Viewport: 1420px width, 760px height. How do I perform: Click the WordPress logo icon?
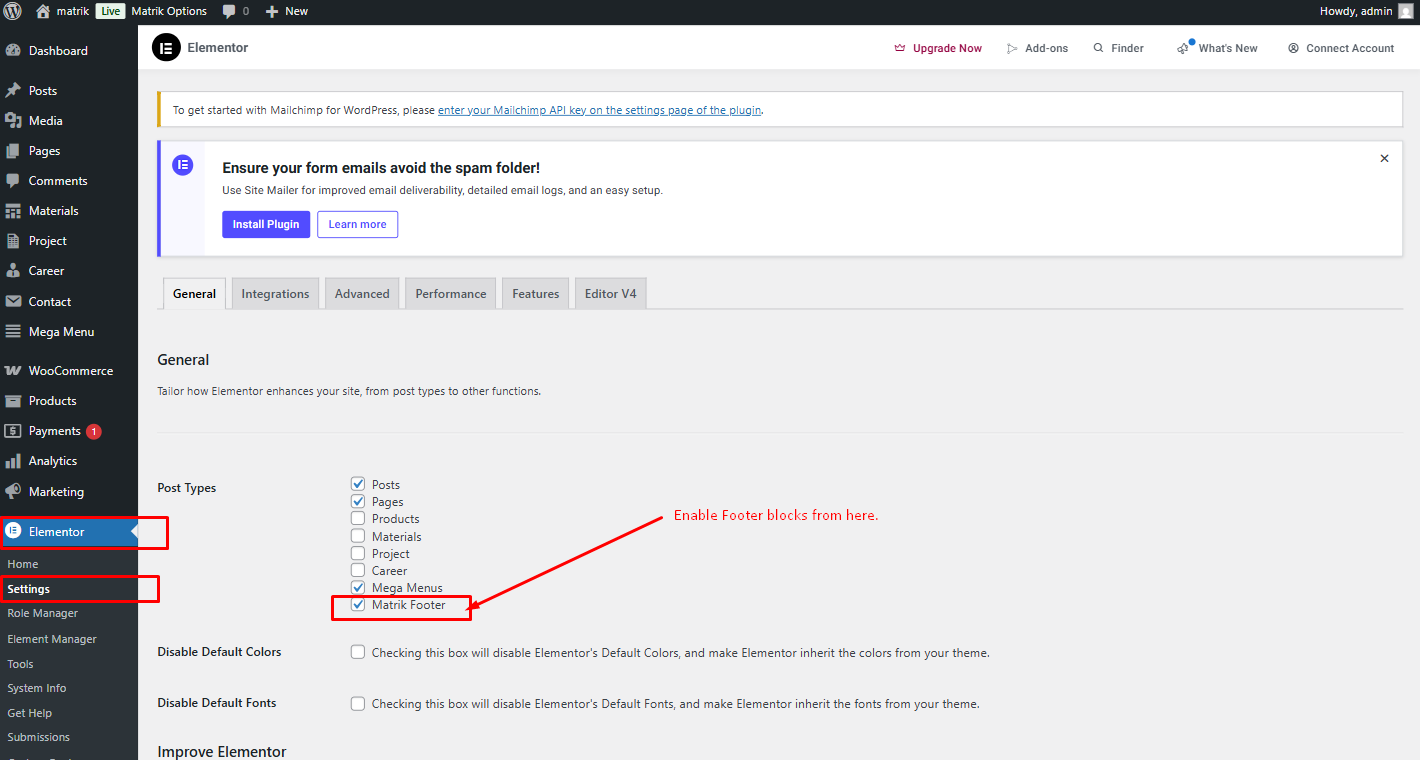tap(13, 11)
